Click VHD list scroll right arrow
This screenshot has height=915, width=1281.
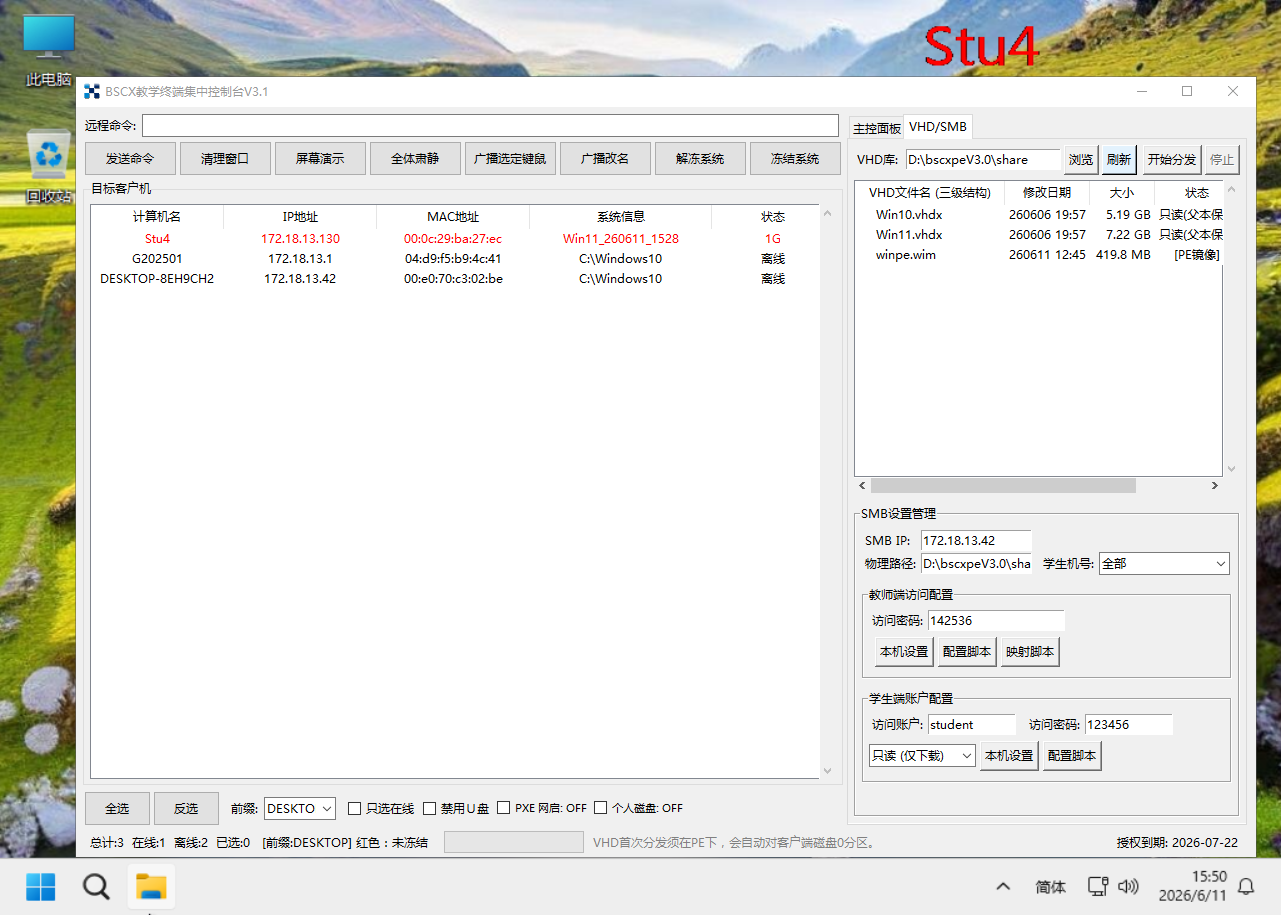[1215, 485]
